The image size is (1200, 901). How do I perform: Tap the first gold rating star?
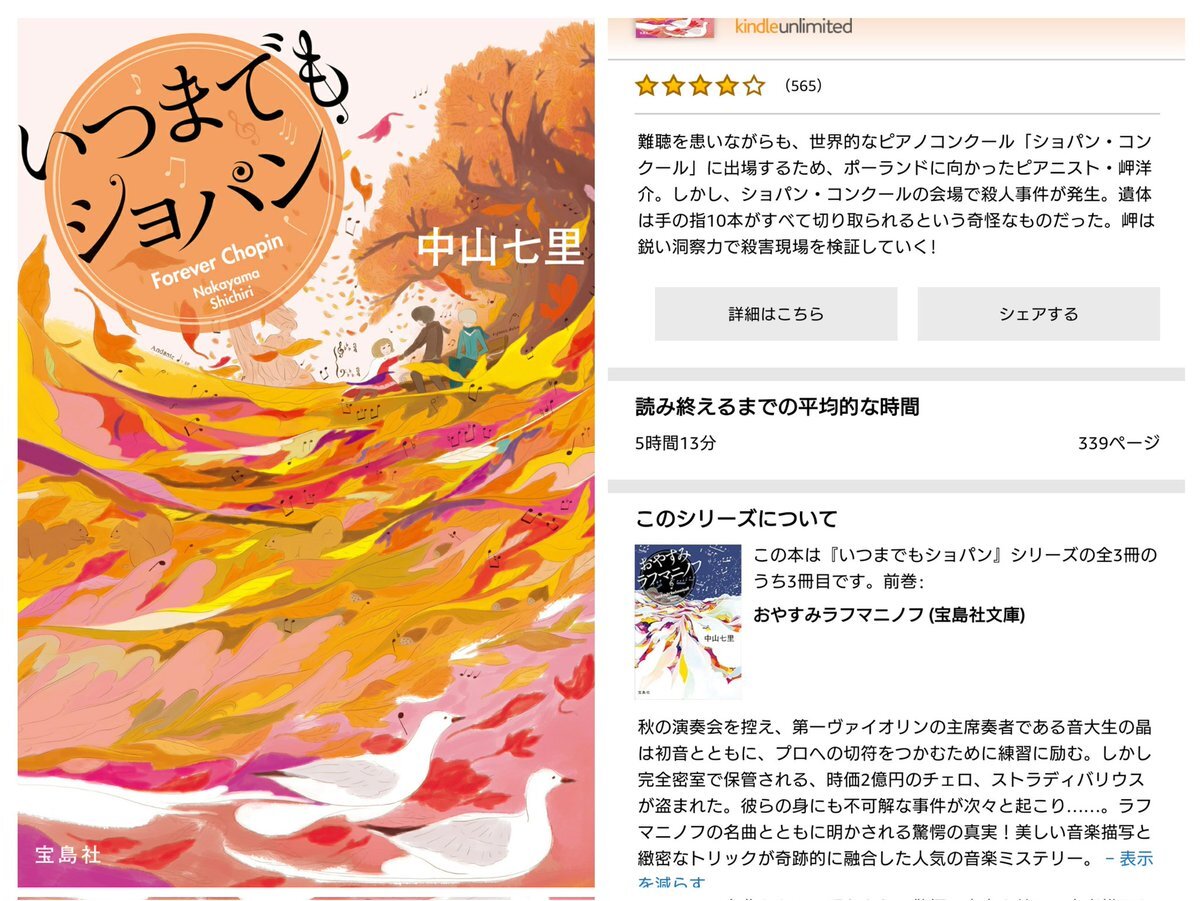(x=646, y=86)
